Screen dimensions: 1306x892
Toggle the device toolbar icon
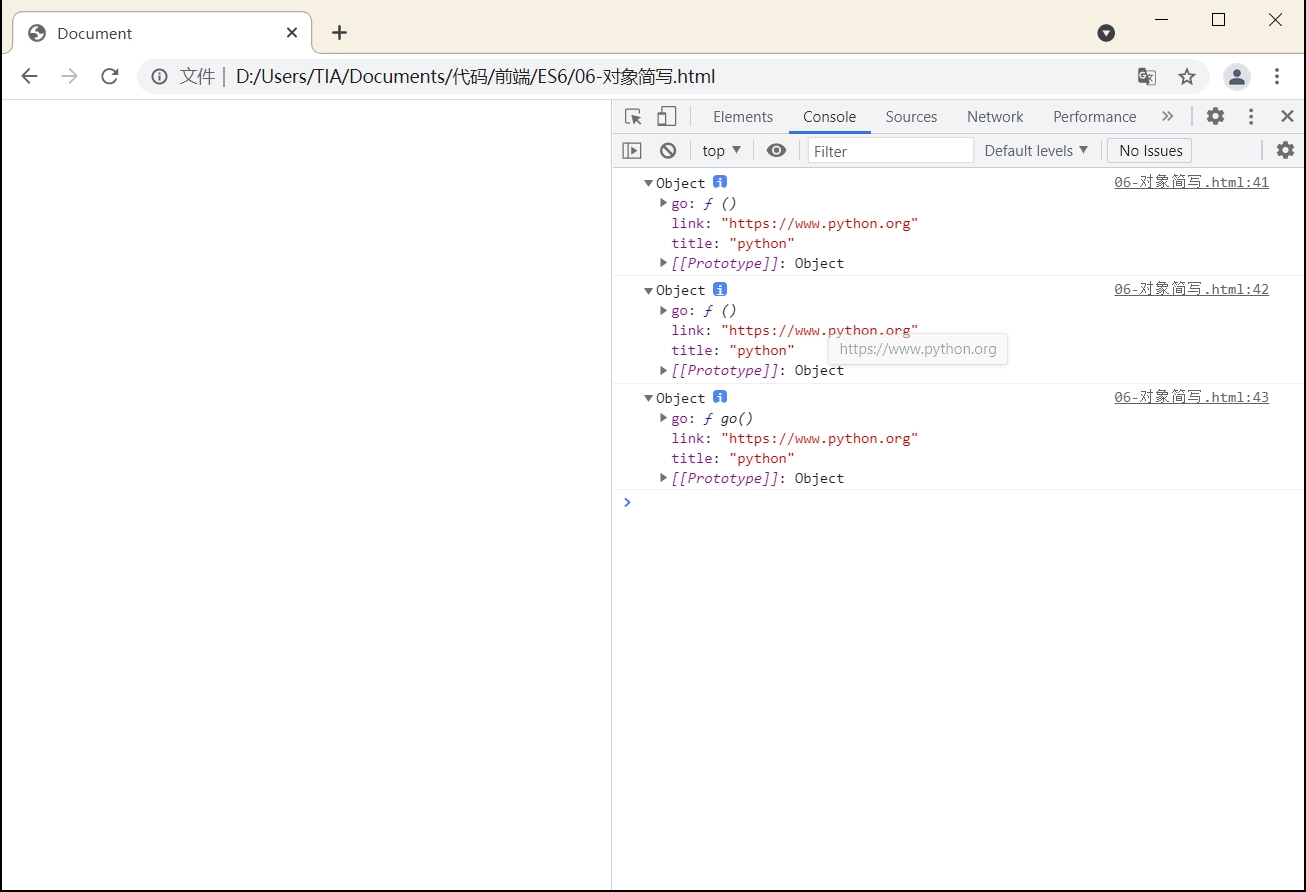tap(666, 116)
